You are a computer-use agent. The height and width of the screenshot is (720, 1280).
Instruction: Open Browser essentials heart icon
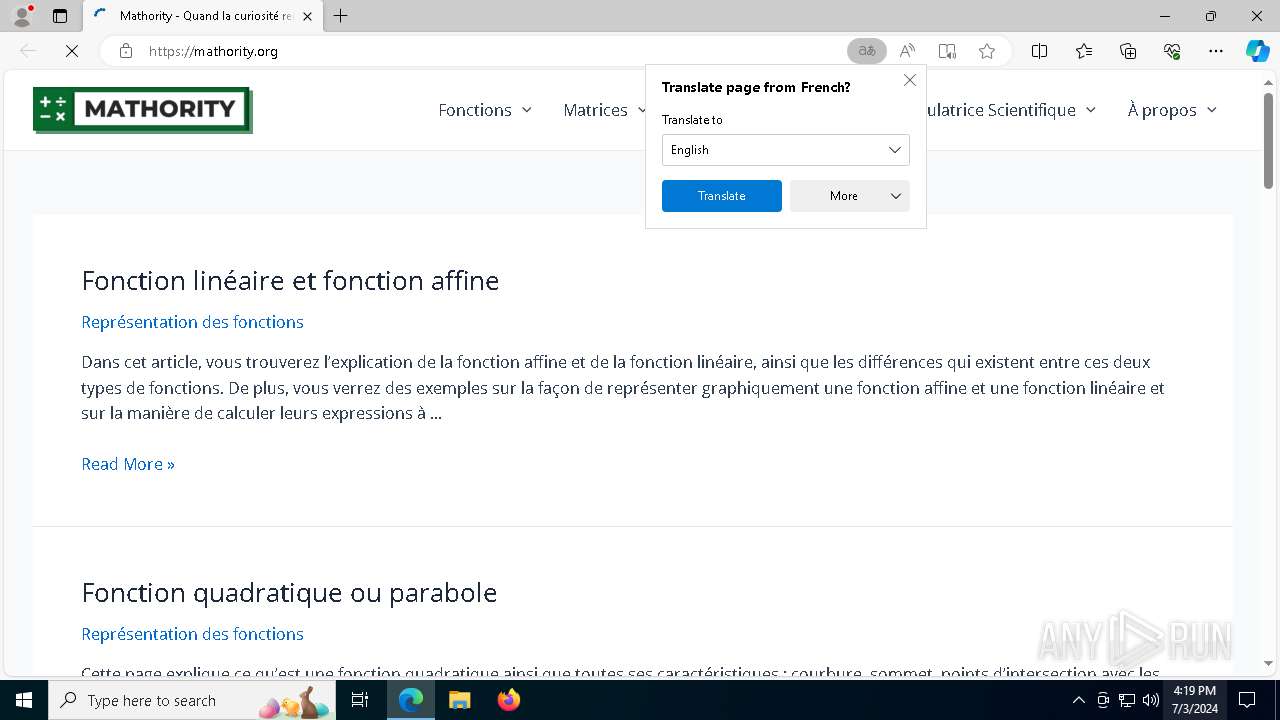click(1172, 51)
